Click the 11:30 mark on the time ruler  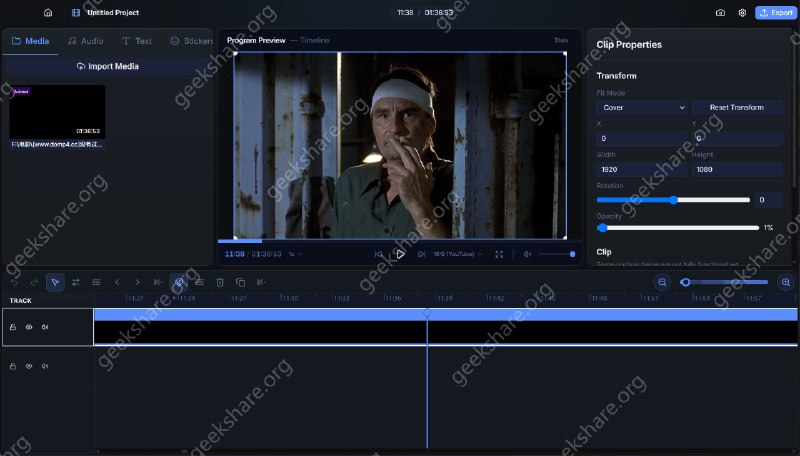[289, 298]
